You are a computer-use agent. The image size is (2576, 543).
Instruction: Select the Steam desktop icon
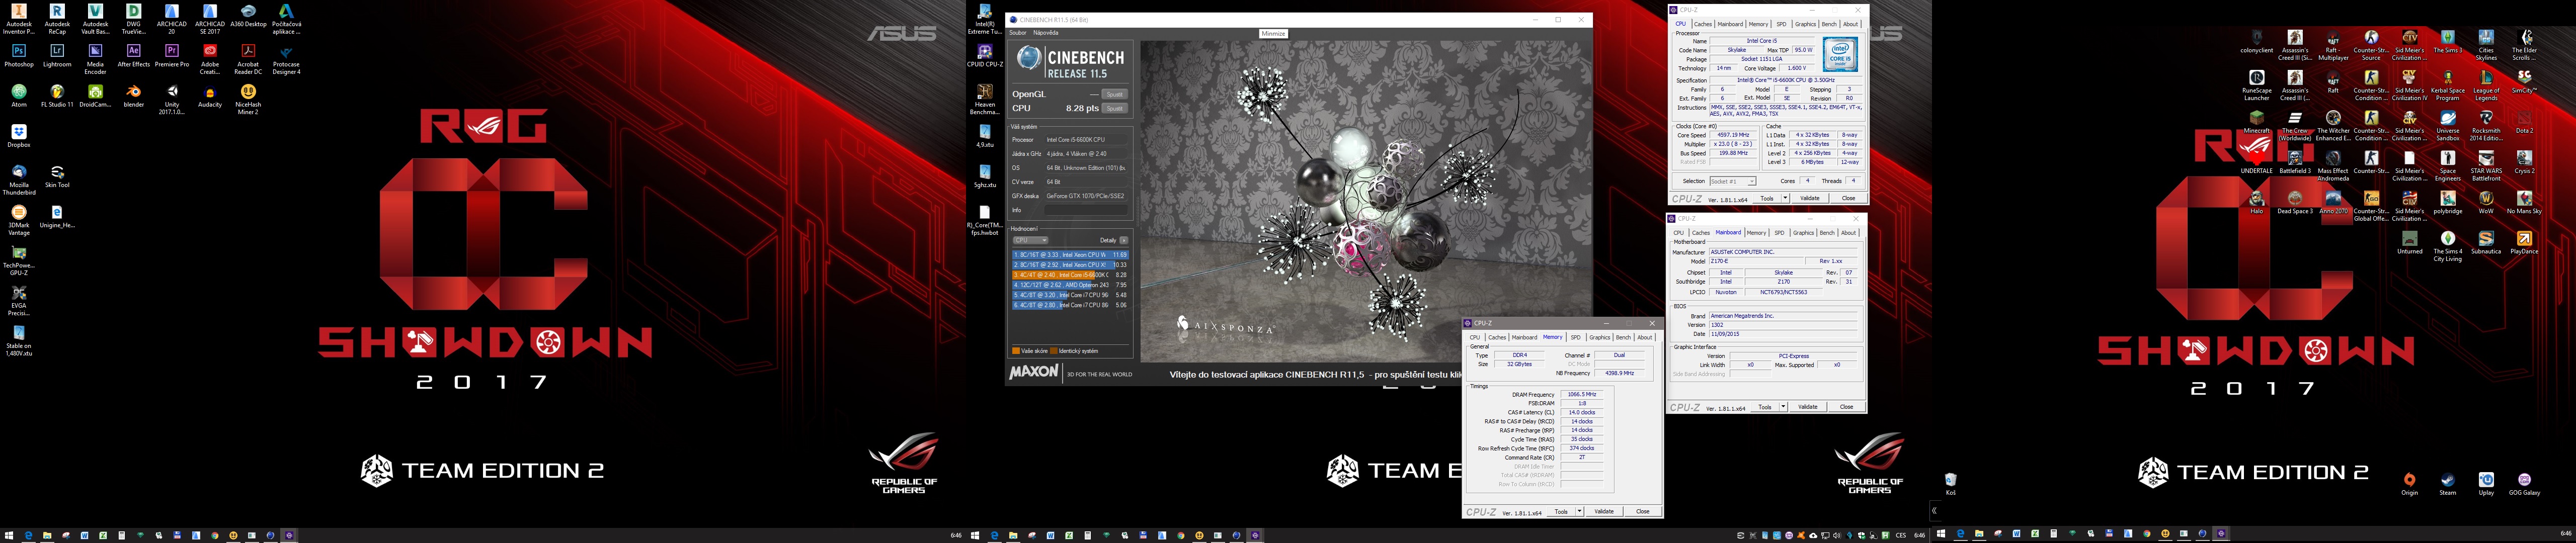[2448, 484]
